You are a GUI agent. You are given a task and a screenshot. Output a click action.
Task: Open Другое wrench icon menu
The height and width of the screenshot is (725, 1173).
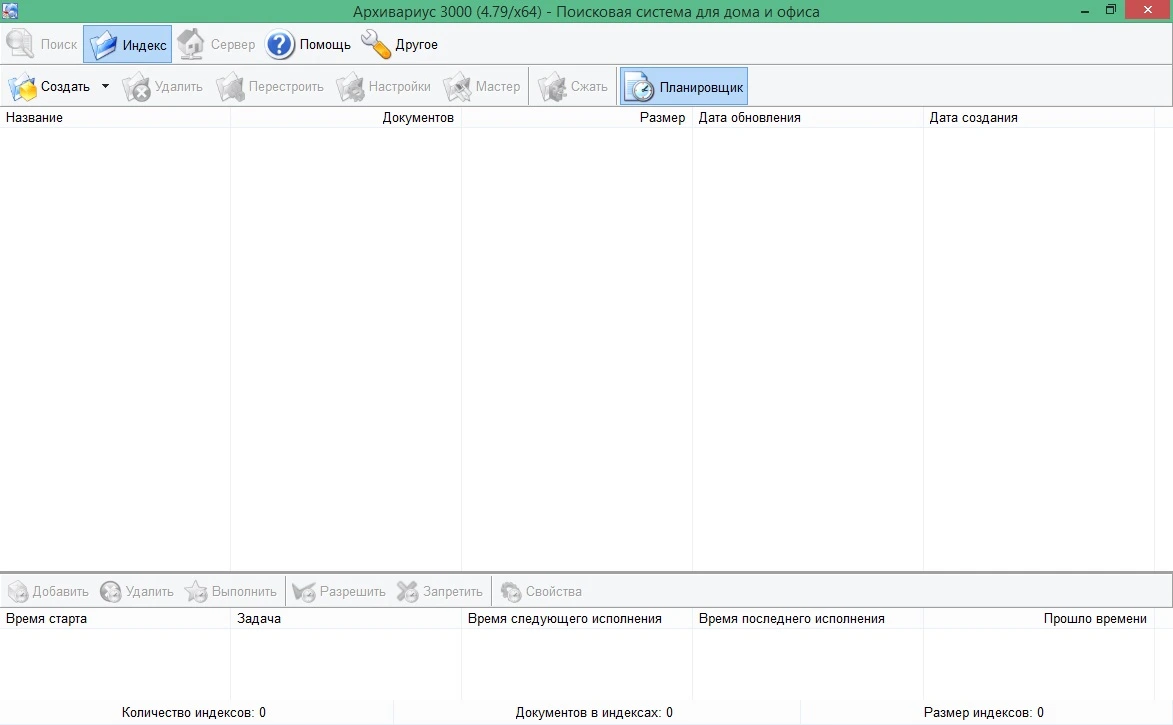(376, 44)
